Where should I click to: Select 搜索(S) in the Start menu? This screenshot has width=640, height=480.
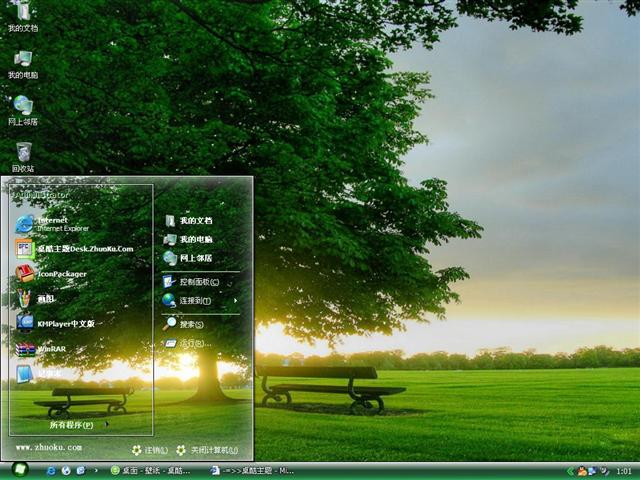190,324
